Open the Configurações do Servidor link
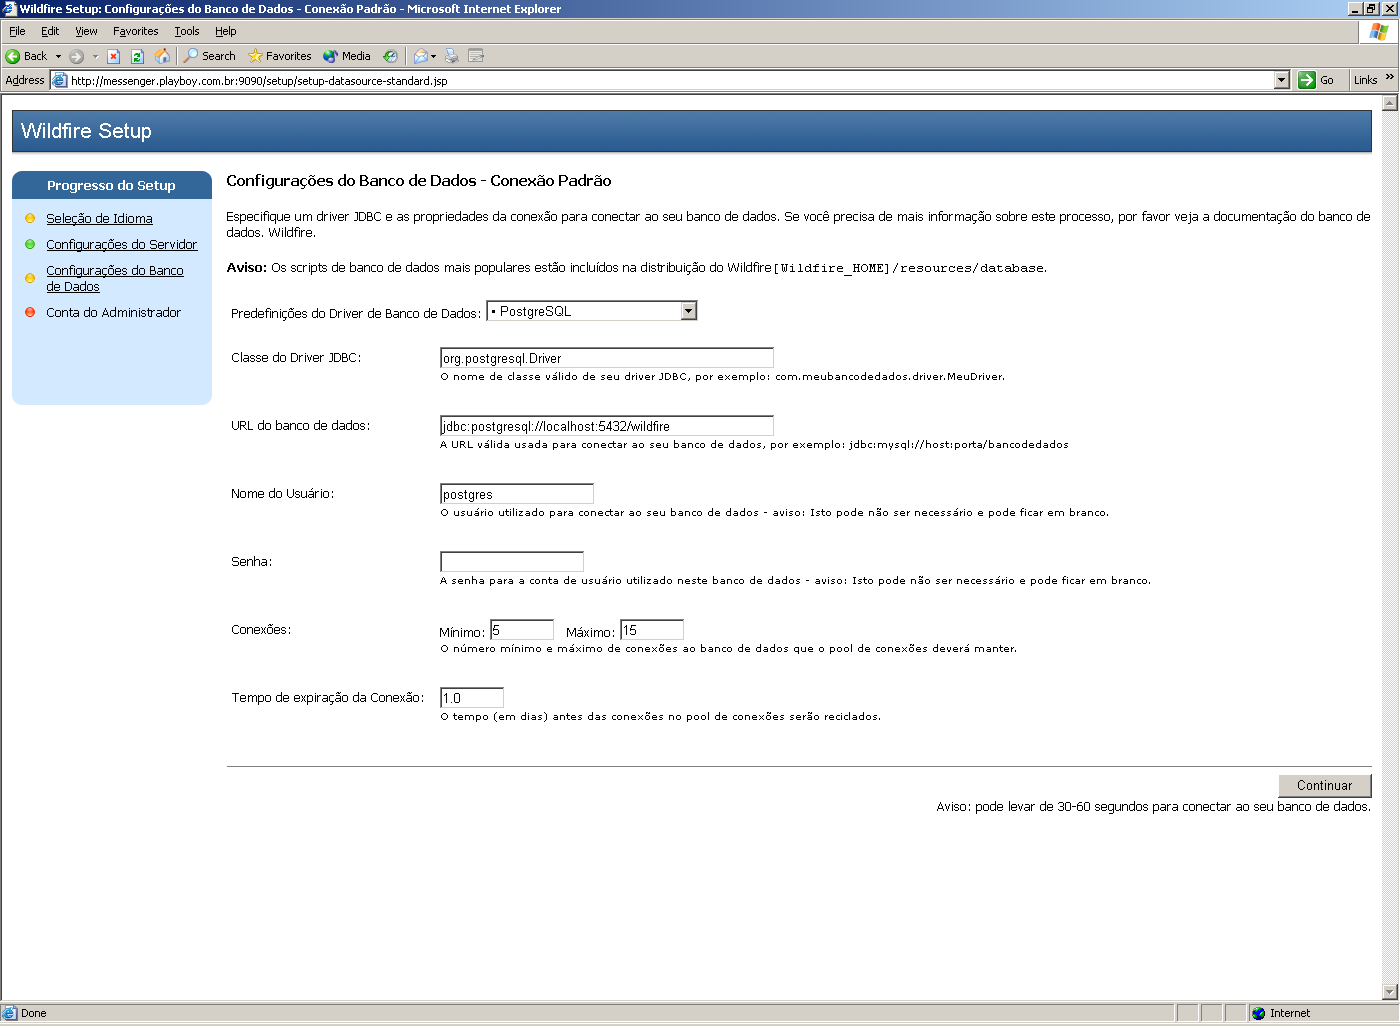The image size is (1400, 1026). click(x=121, y=244)
